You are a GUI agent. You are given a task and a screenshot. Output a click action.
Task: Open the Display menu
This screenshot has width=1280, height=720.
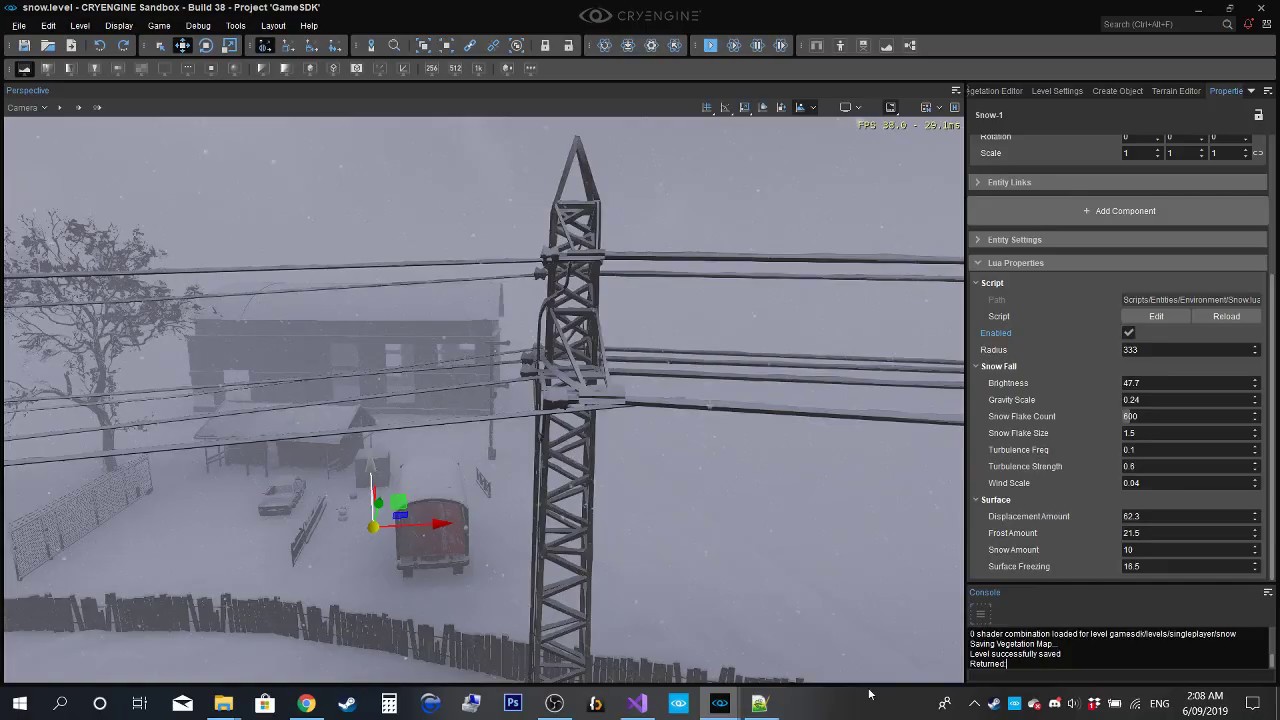pos(119,25)
